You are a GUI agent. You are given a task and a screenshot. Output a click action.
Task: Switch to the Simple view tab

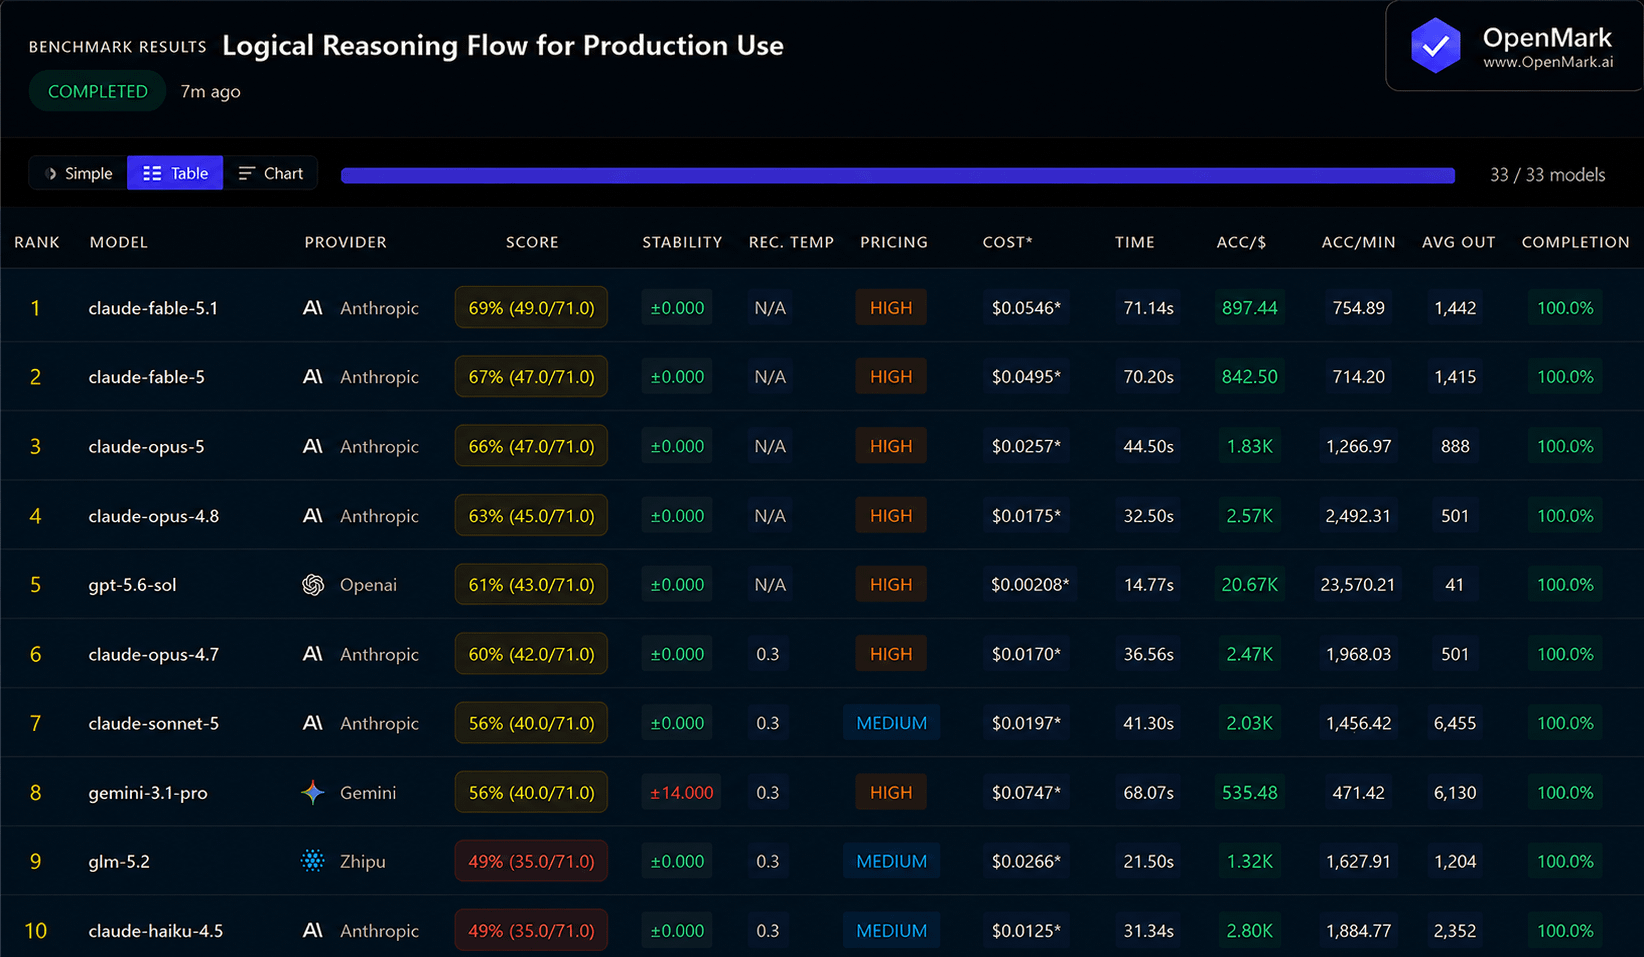click(78, 173)
